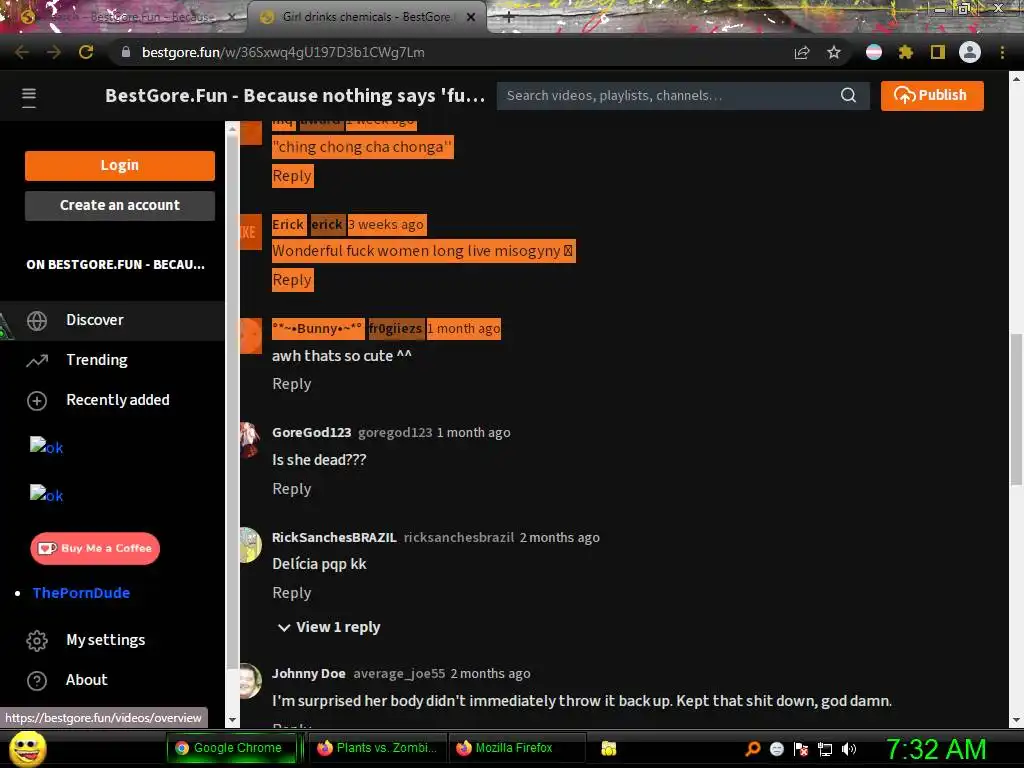Click the search magnifier icon

(848, 95)
